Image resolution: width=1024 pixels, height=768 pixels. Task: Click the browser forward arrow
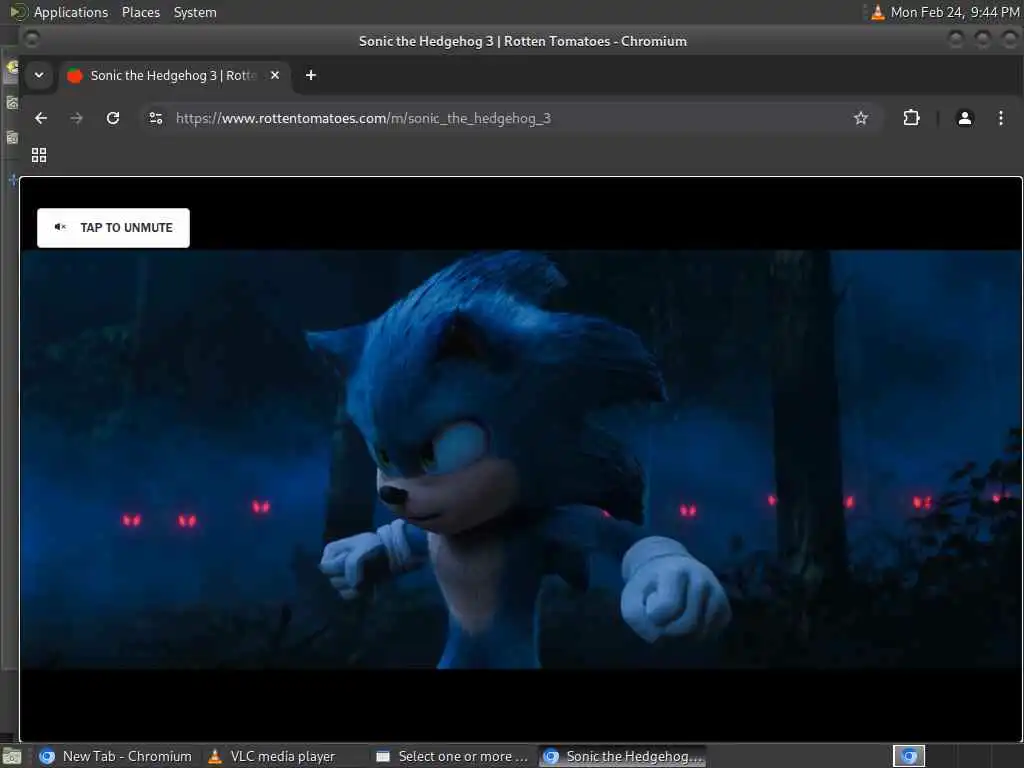tap(76, 118)
